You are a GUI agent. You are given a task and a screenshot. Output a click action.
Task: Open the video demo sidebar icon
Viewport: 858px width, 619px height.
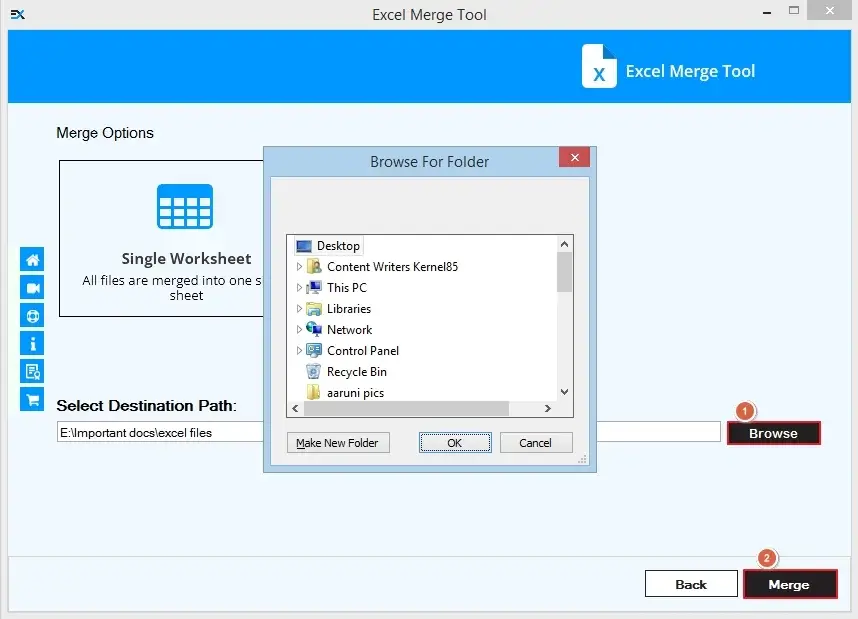pos(32,287)
